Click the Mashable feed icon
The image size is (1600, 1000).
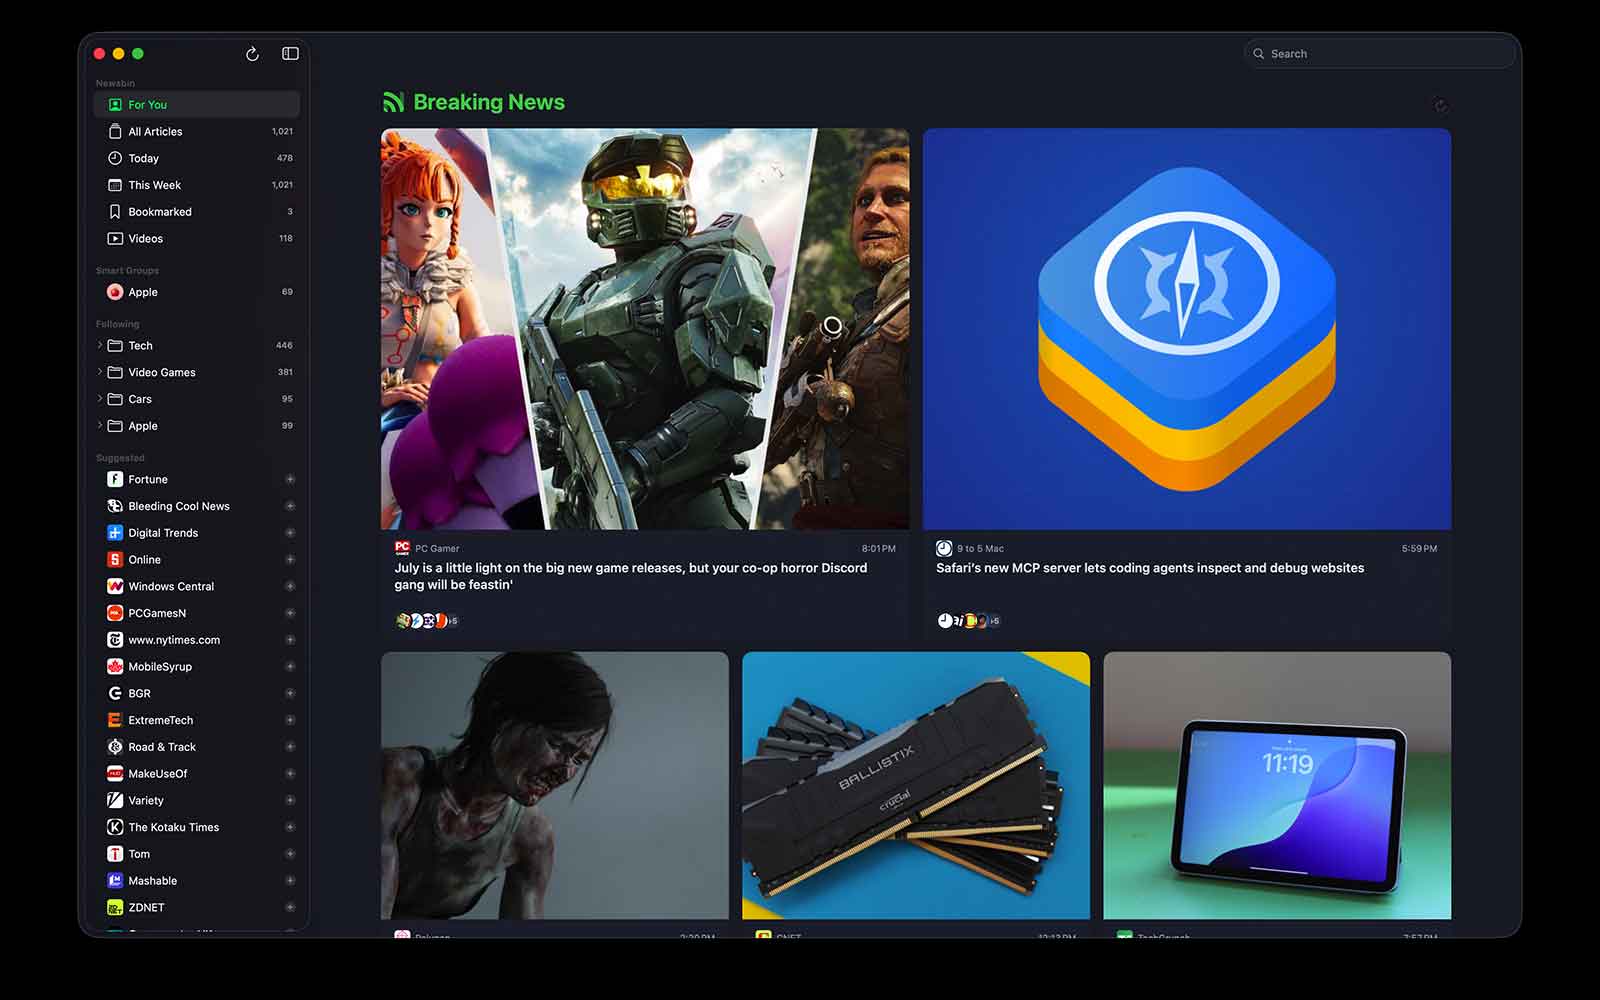point(115,881)
